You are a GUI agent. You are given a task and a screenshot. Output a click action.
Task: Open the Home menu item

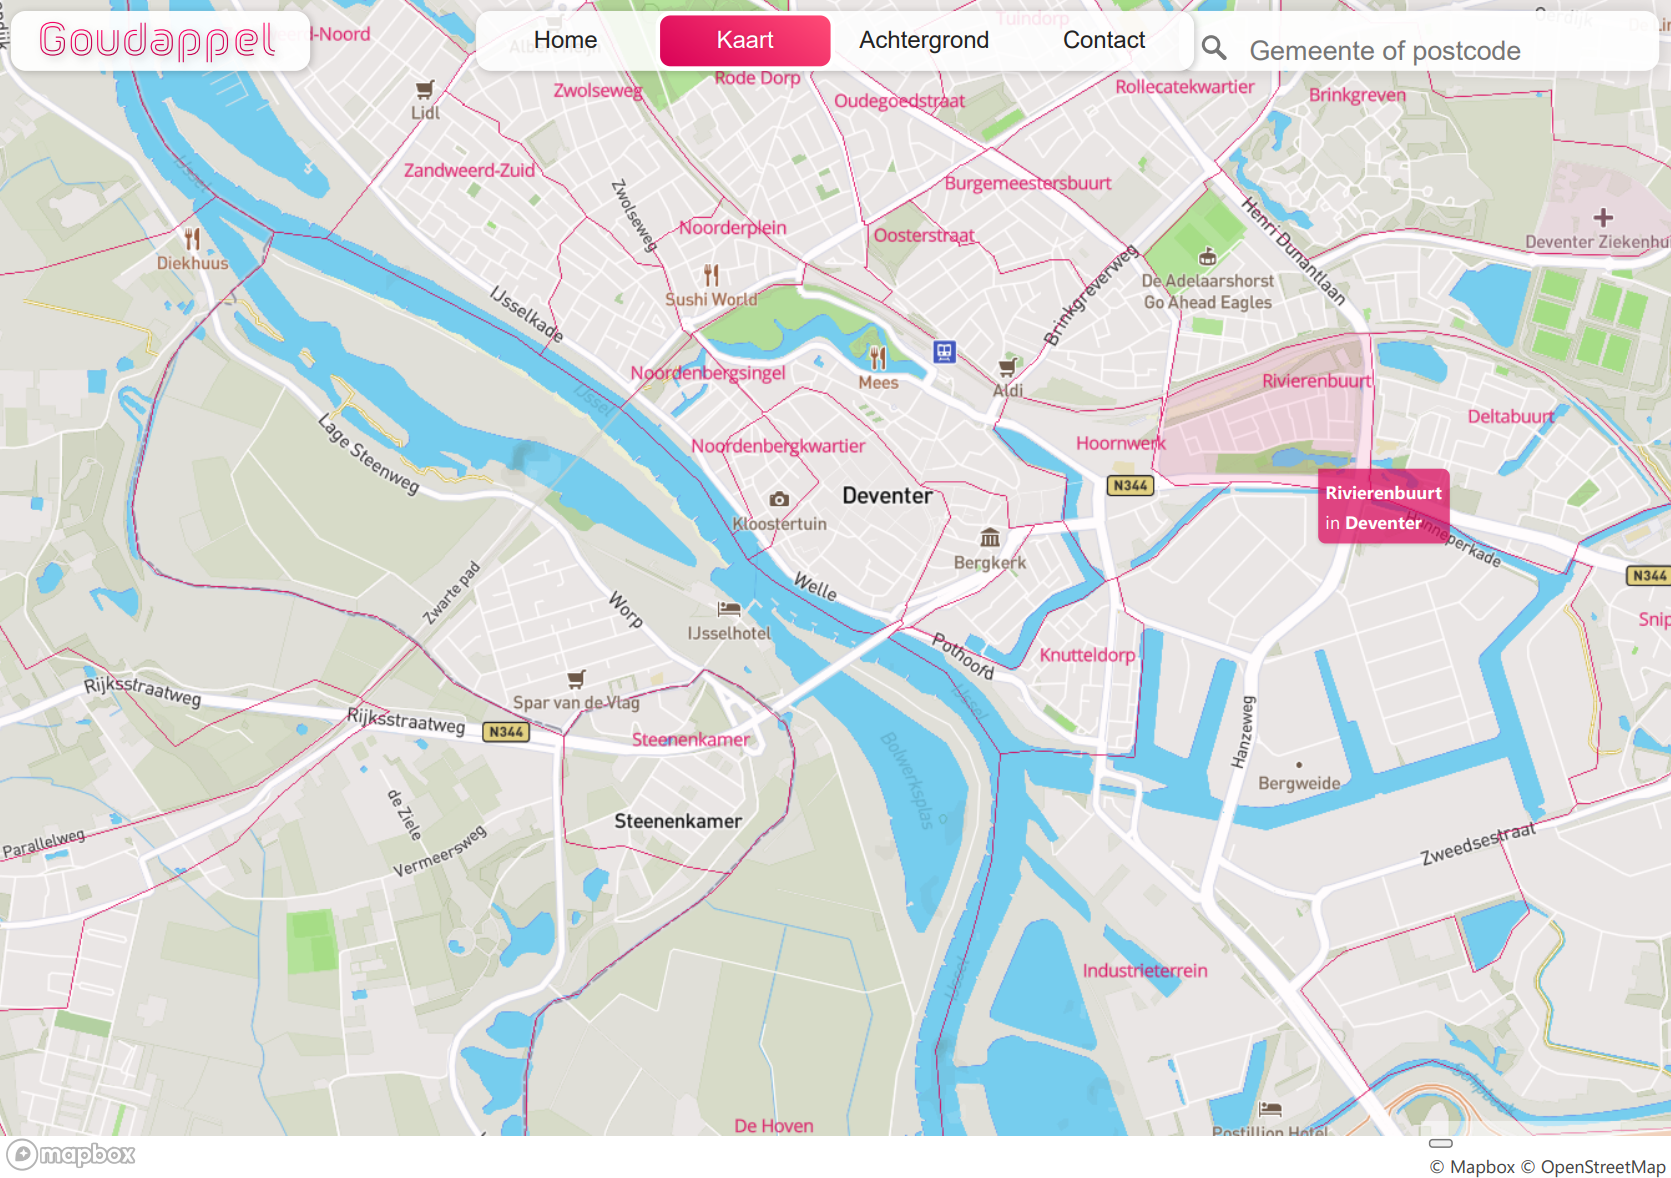(565, 40)
